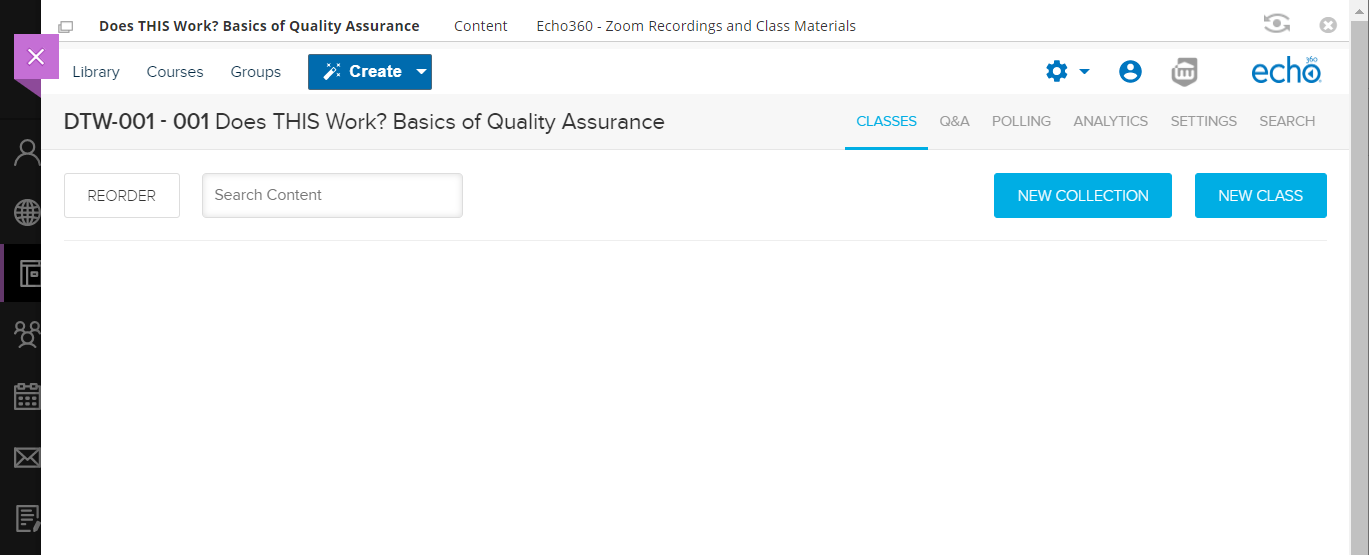Open the settings gear dropdown menu
This screenshot has height=555, width=1369.
pos(1067,72)
